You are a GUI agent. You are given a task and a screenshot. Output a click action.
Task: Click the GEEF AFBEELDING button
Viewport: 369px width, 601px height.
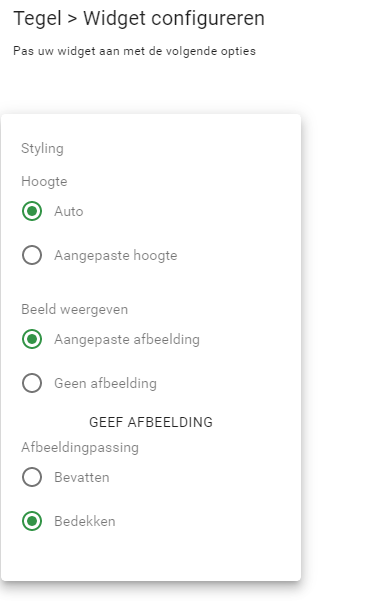coord(151,422)
